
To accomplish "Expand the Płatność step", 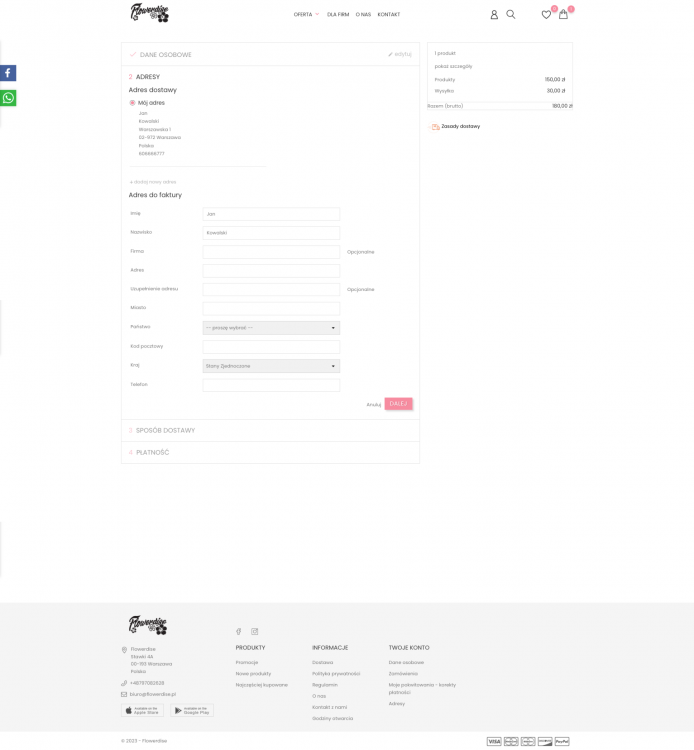I will (270, 452).
